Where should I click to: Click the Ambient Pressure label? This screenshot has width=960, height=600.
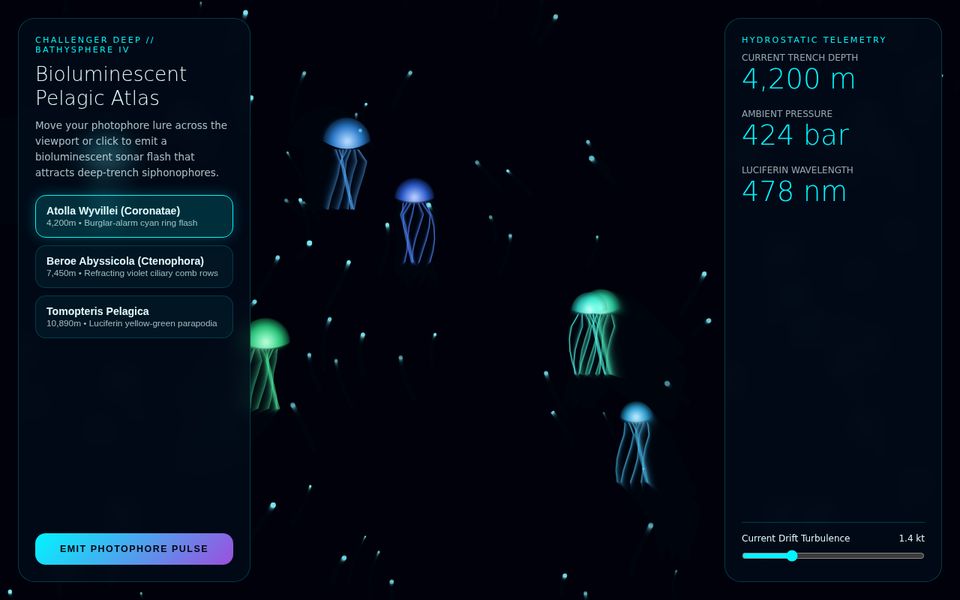787,113
